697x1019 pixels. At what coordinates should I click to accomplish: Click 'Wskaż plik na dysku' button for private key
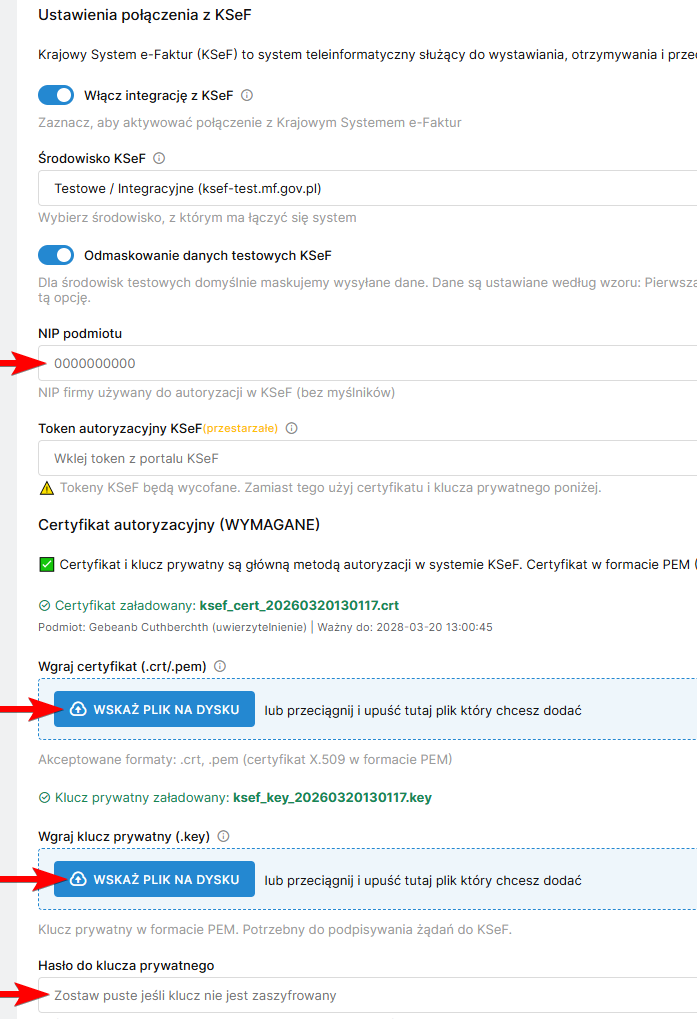click(155, 879)
